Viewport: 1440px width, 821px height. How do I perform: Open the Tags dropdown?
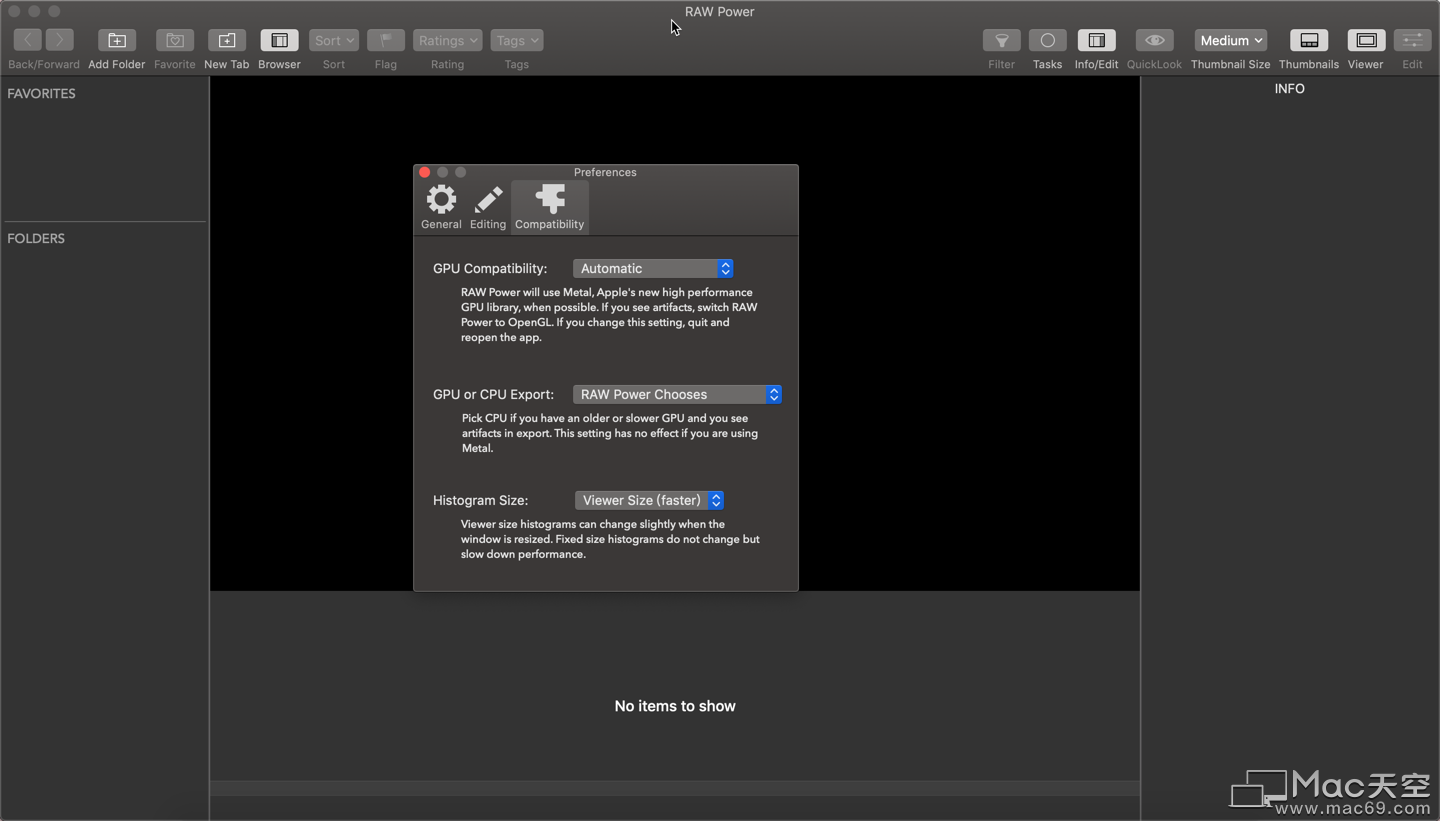click(x=517, y=40)
